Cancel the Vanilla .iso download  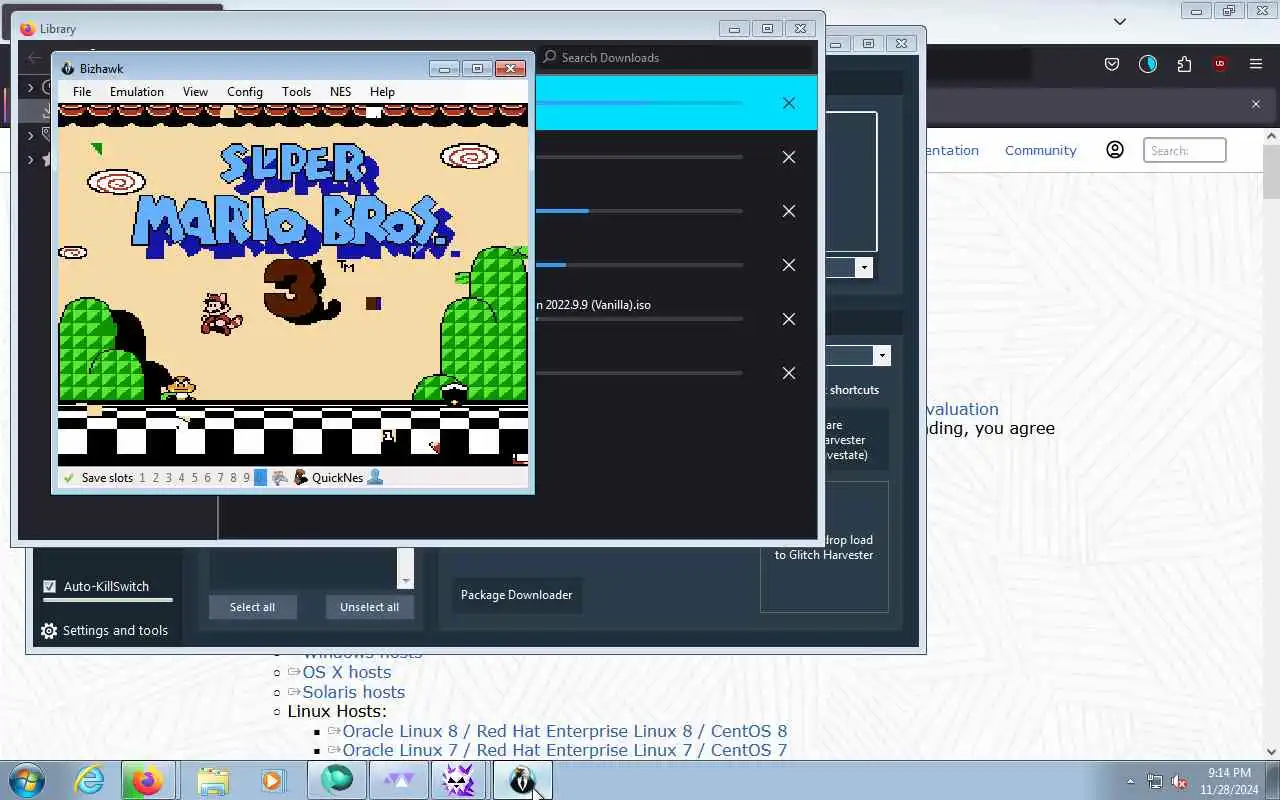point(789,319)
